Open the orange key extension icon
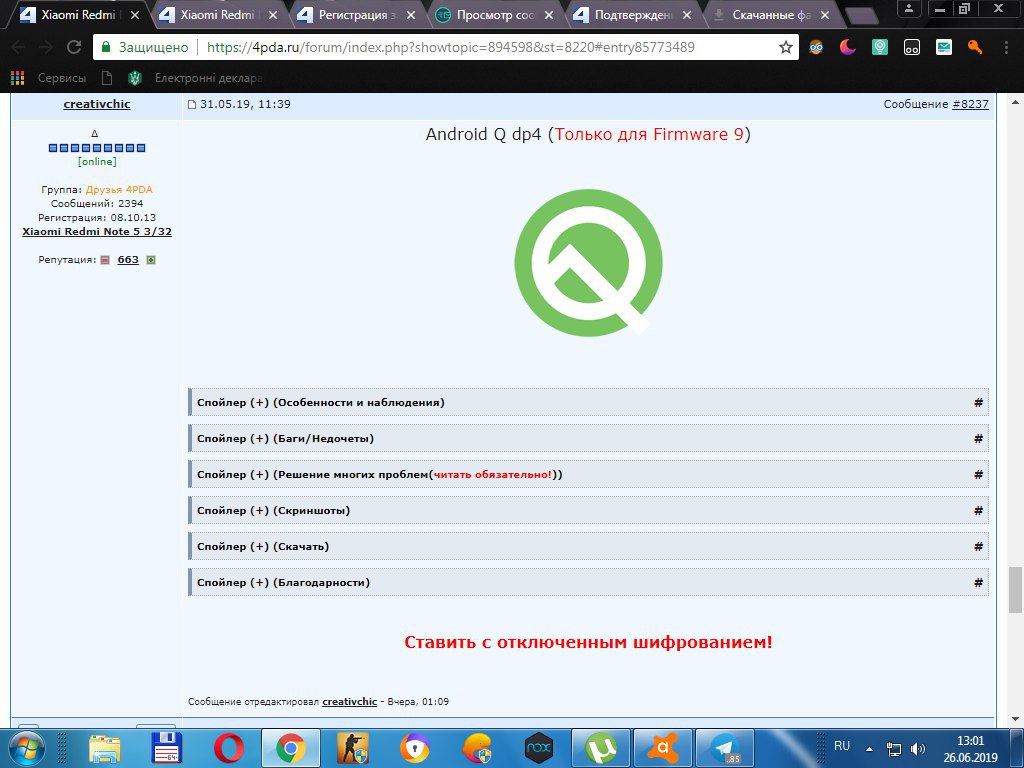 click(x=975, y=47)
